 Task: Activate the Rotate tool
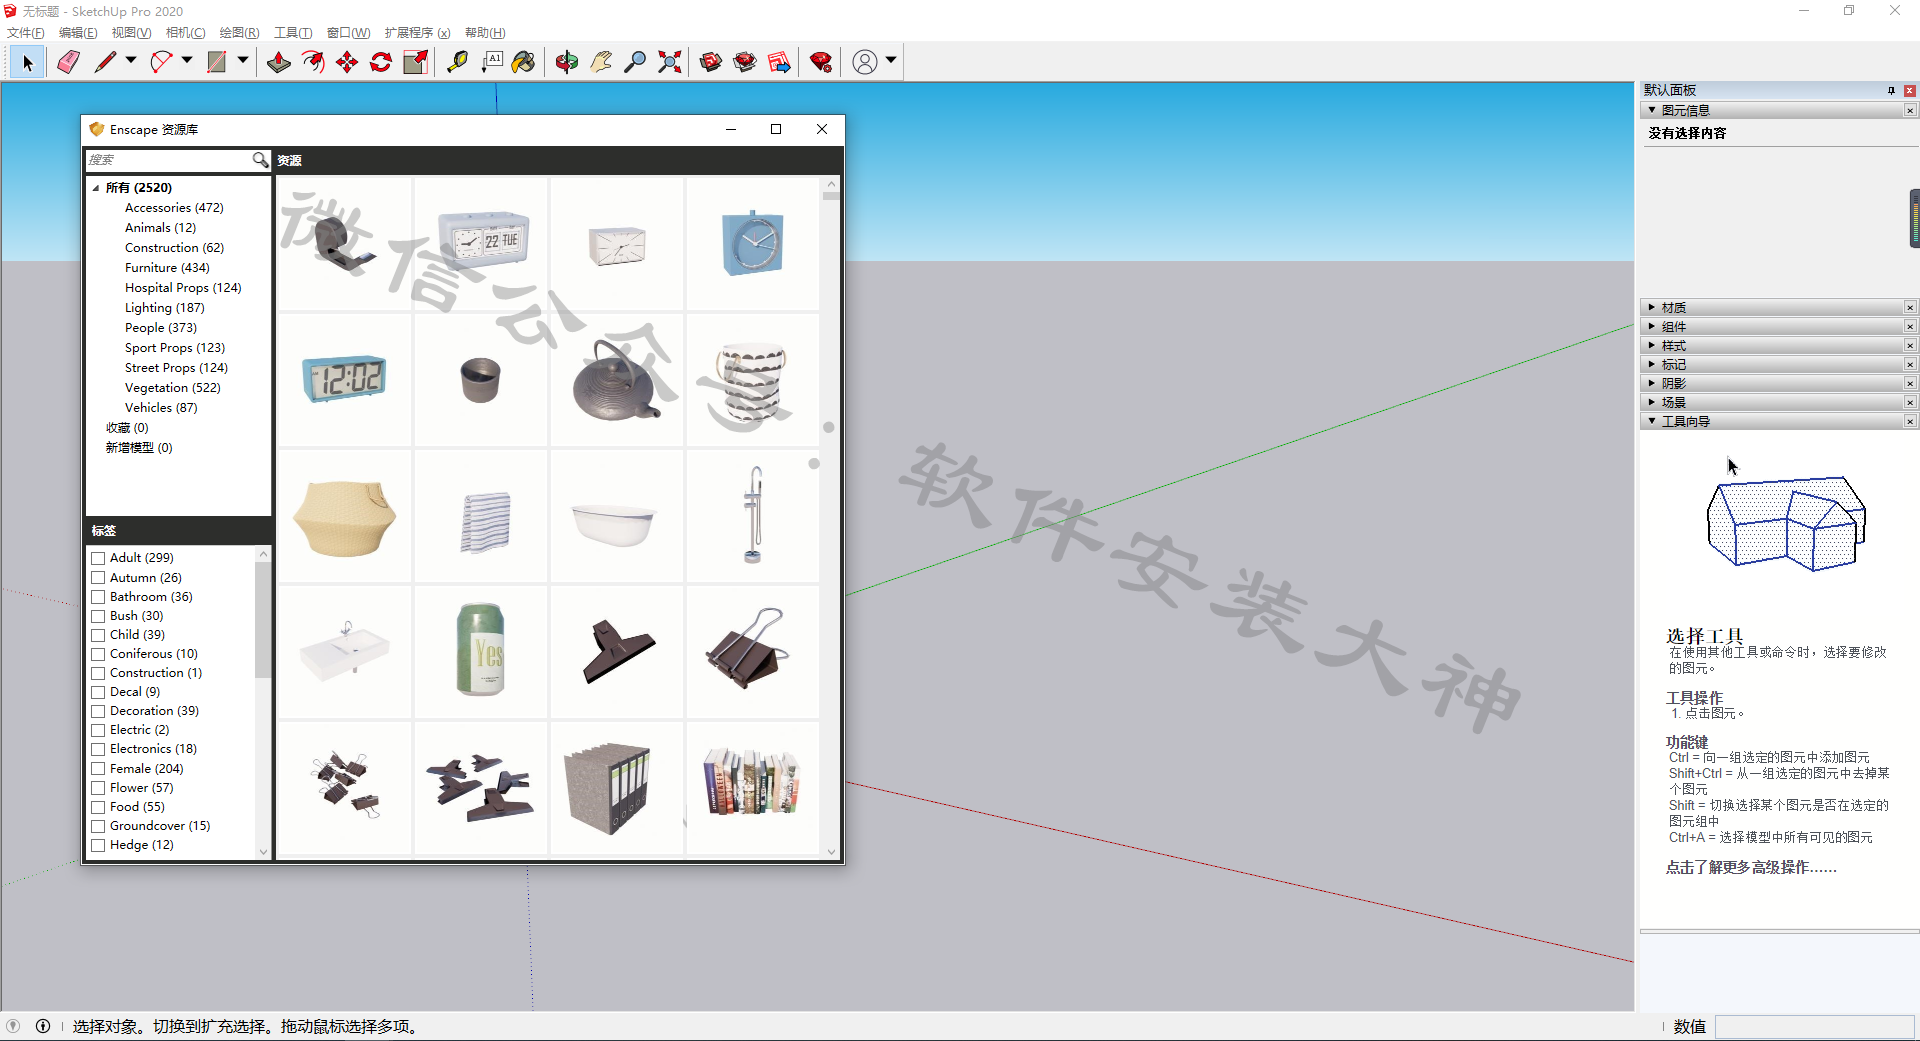tap(381, 62)
